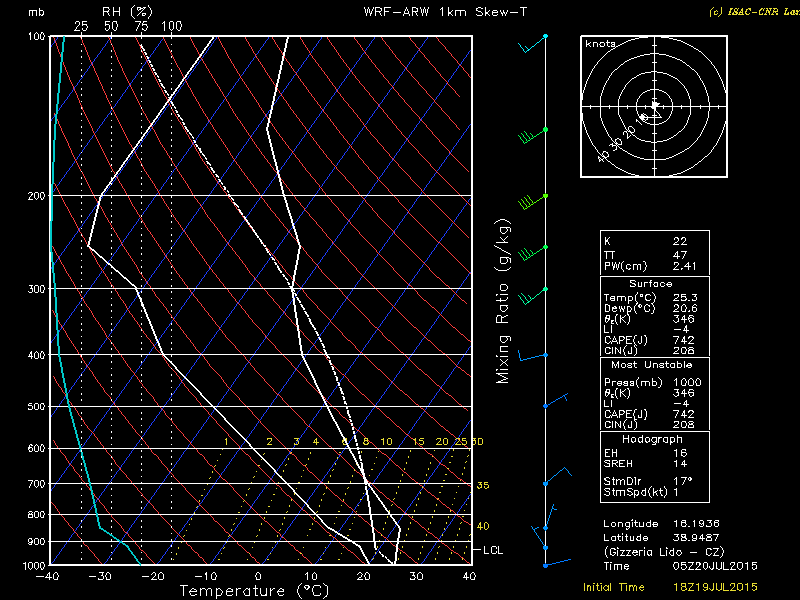
Task: Click the Surface section CIN(J) value 208
Action: coord(684,351)
